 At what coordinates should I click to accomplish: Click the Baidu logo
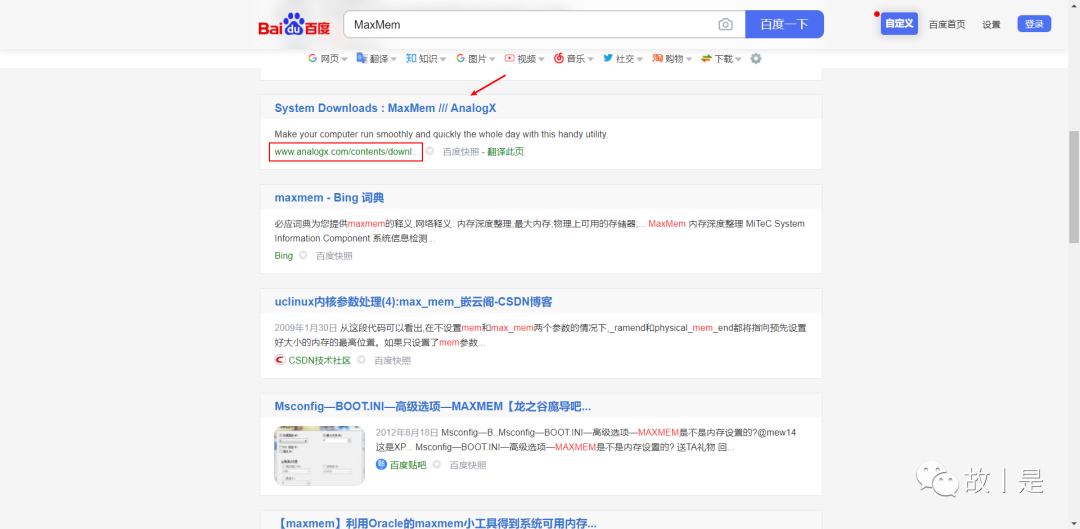tap(294, 25)
